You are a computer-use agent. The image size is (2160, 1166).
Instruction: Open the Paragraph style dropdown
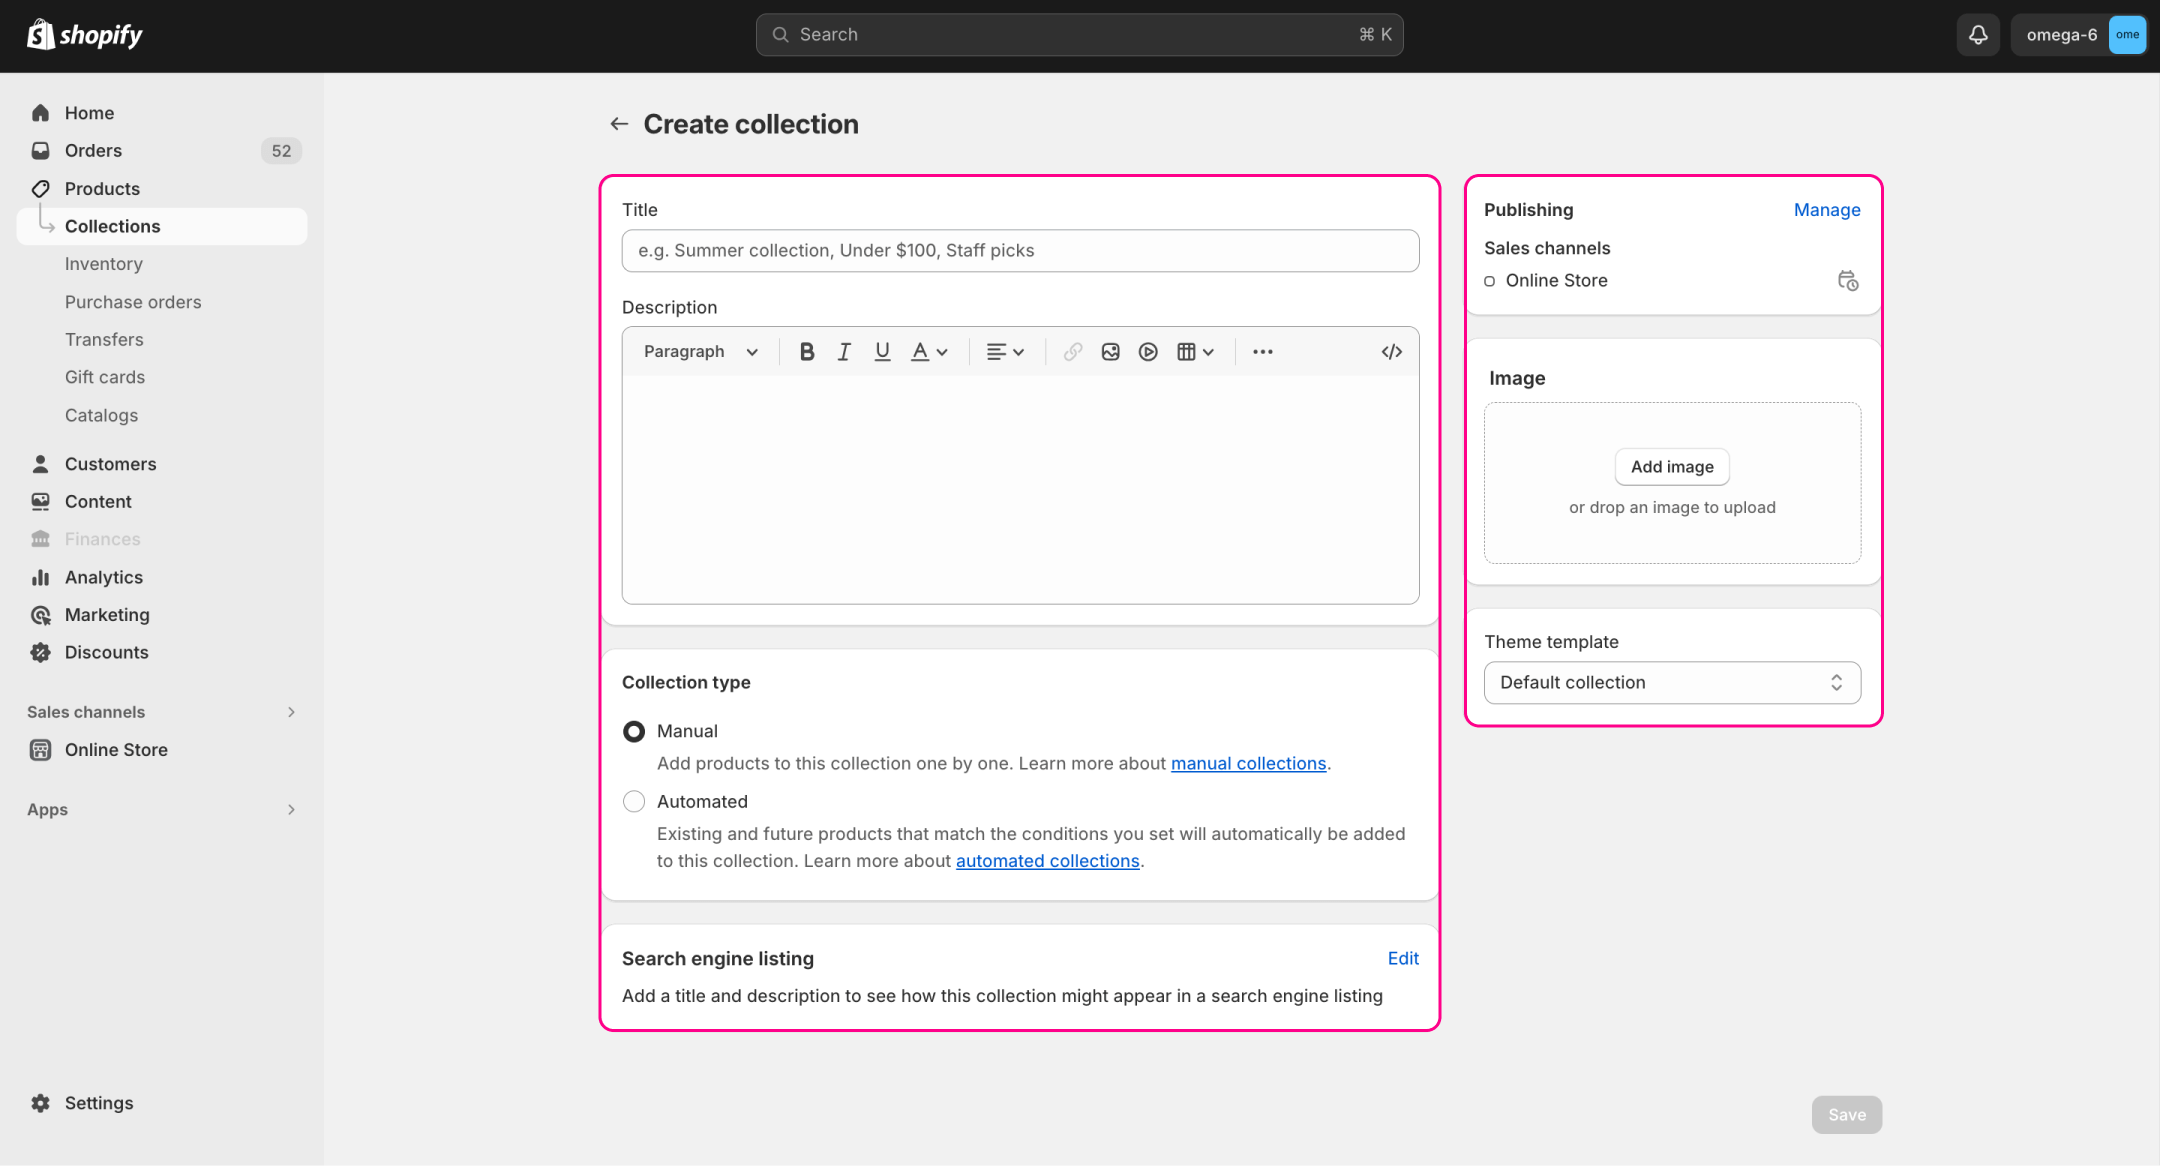click(x=700, y=351)
